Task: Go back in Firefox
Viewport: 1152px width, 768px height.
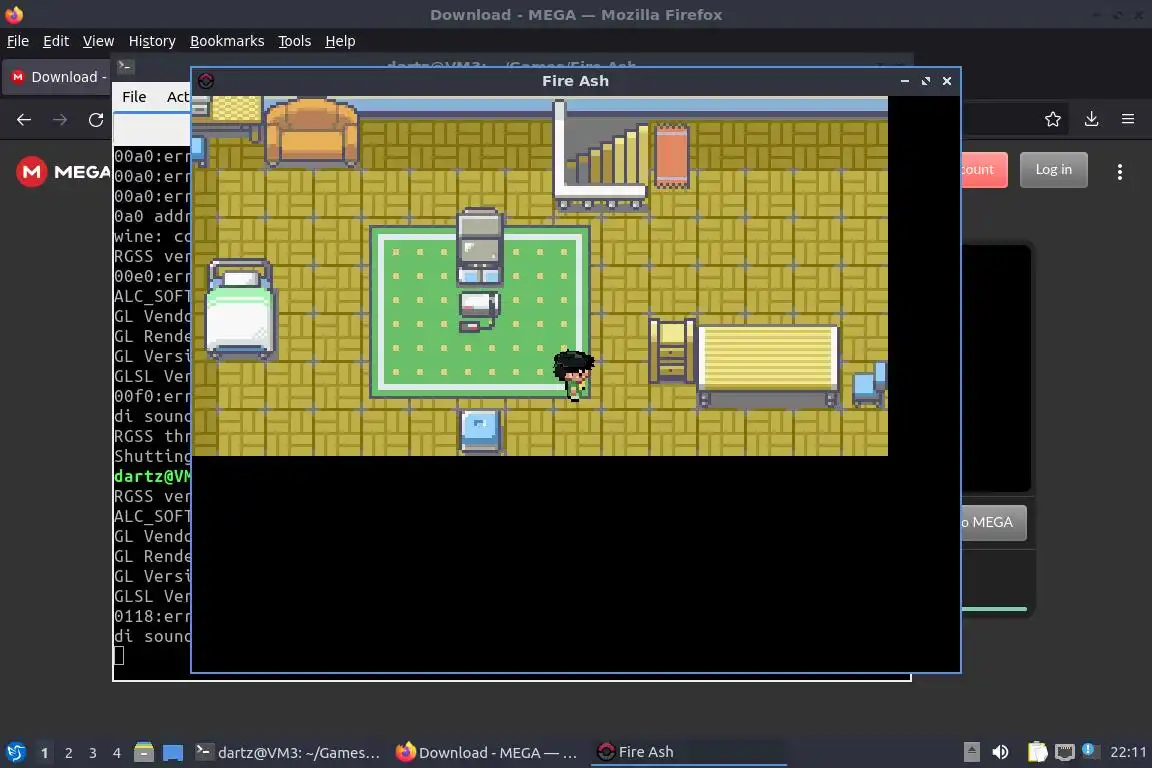Action: [x=24, y=120]
